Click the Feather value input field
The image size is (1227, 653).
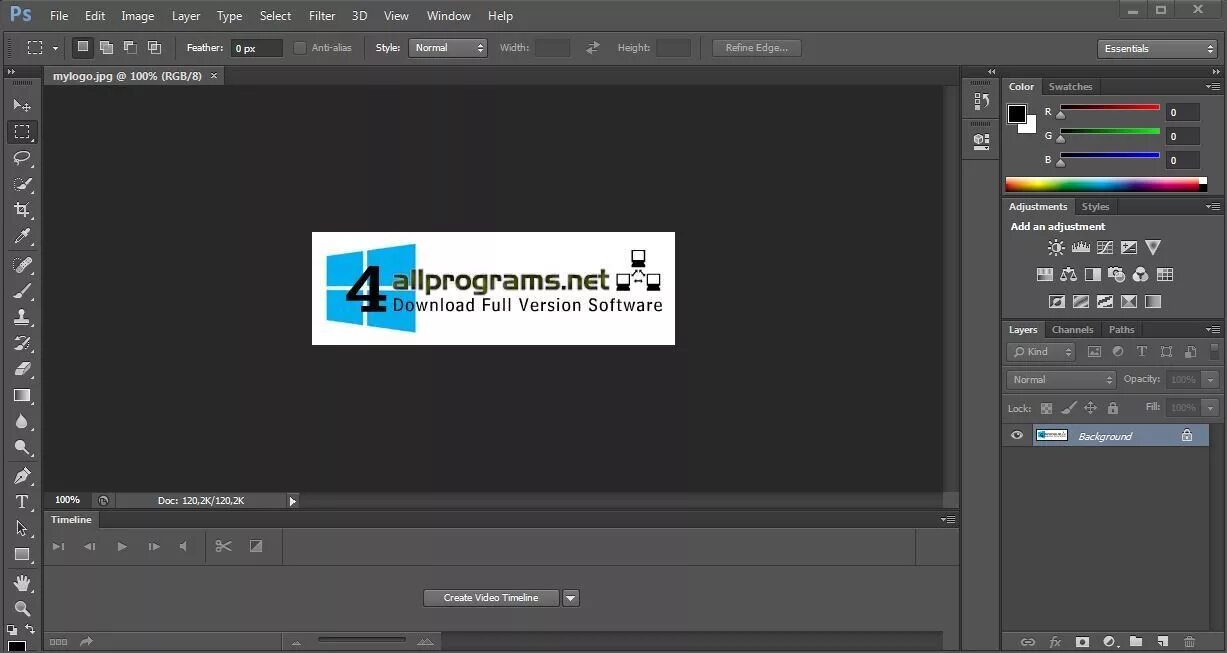click(256, 47)
